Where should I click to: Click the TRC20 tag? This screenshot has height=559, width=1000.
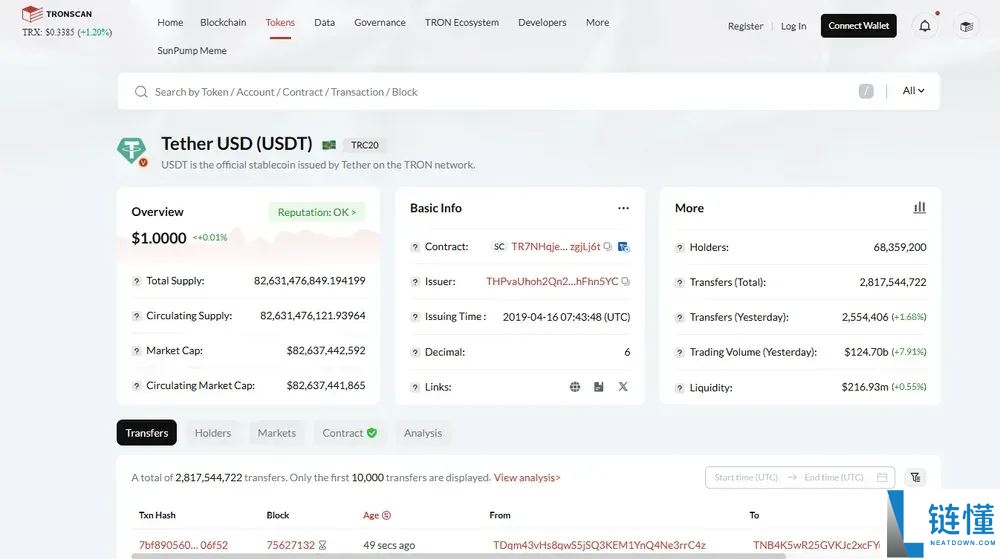pyautogui.click(x=365, y=145)
